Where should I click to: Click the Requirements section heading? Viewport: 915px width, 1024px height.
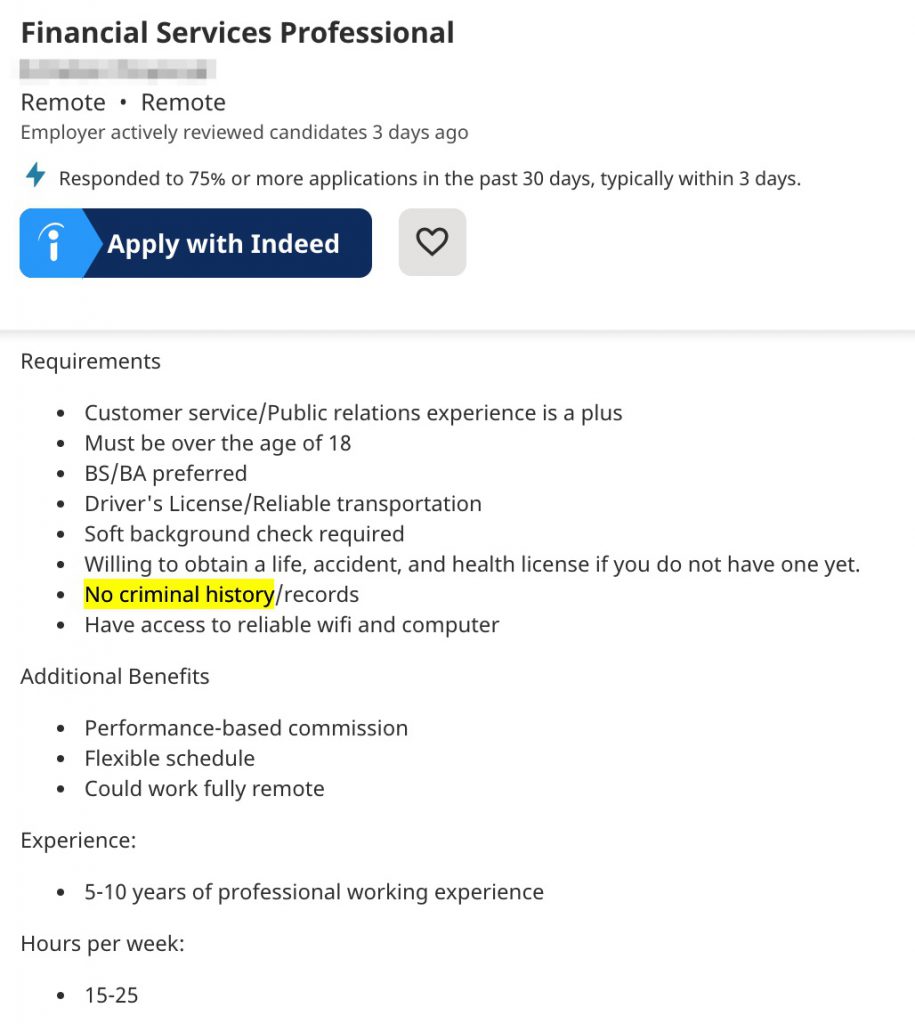pos(91,361)
